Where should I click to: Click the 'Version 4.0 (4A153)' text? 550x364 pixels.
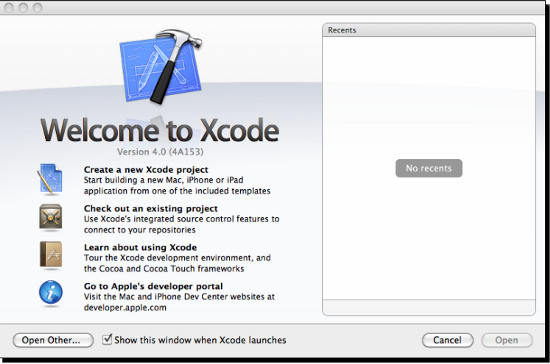point(160,152)
